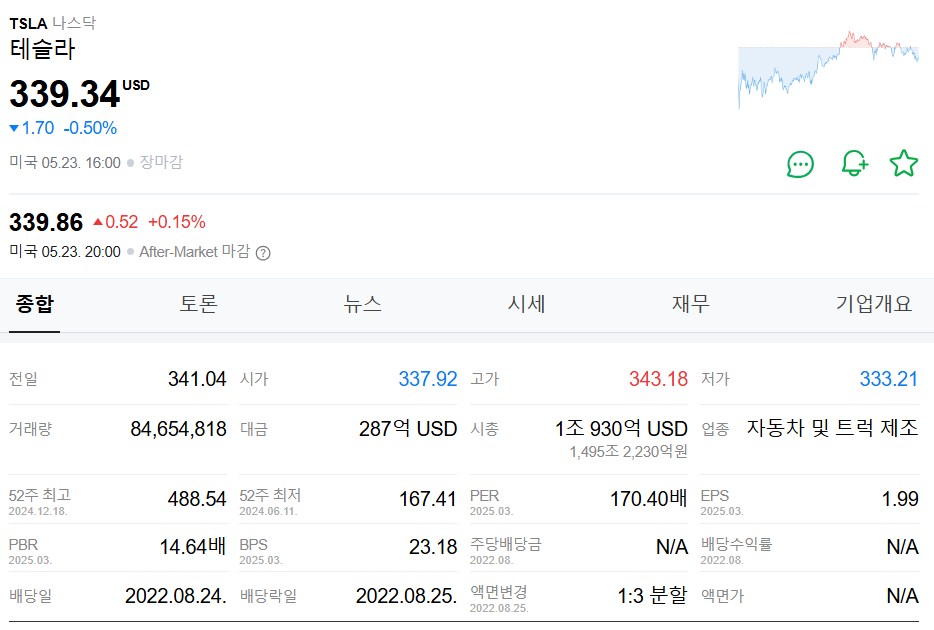Viewport: 934px width, 630px height.
Task: Click the 대금 value 287억 USD
Action: [x=408, y=429]
